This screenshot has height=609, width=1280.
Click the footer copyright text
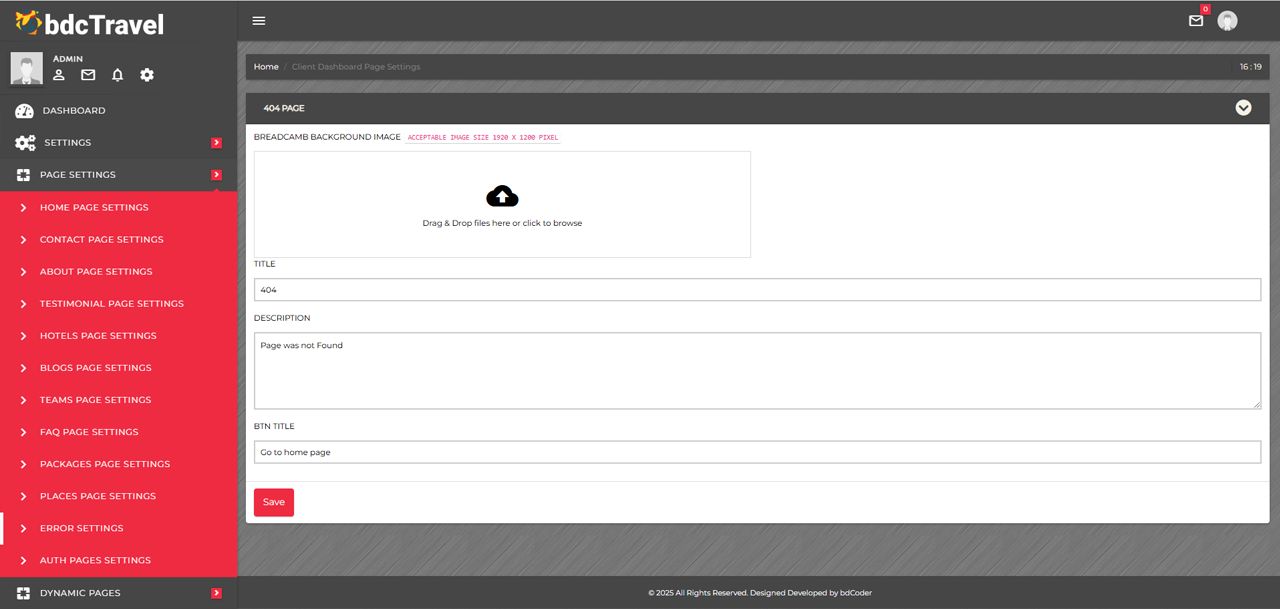[x=760, y=593]
